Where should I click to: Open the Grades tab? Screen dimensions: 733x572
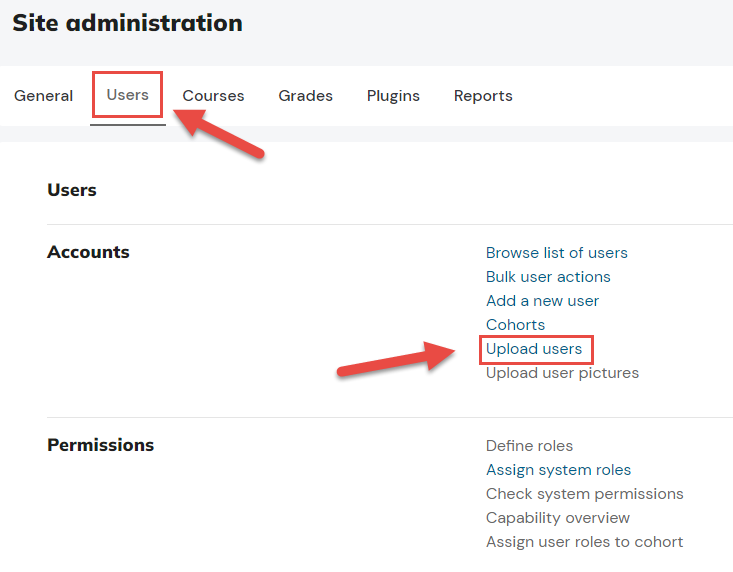pos(305,96)
